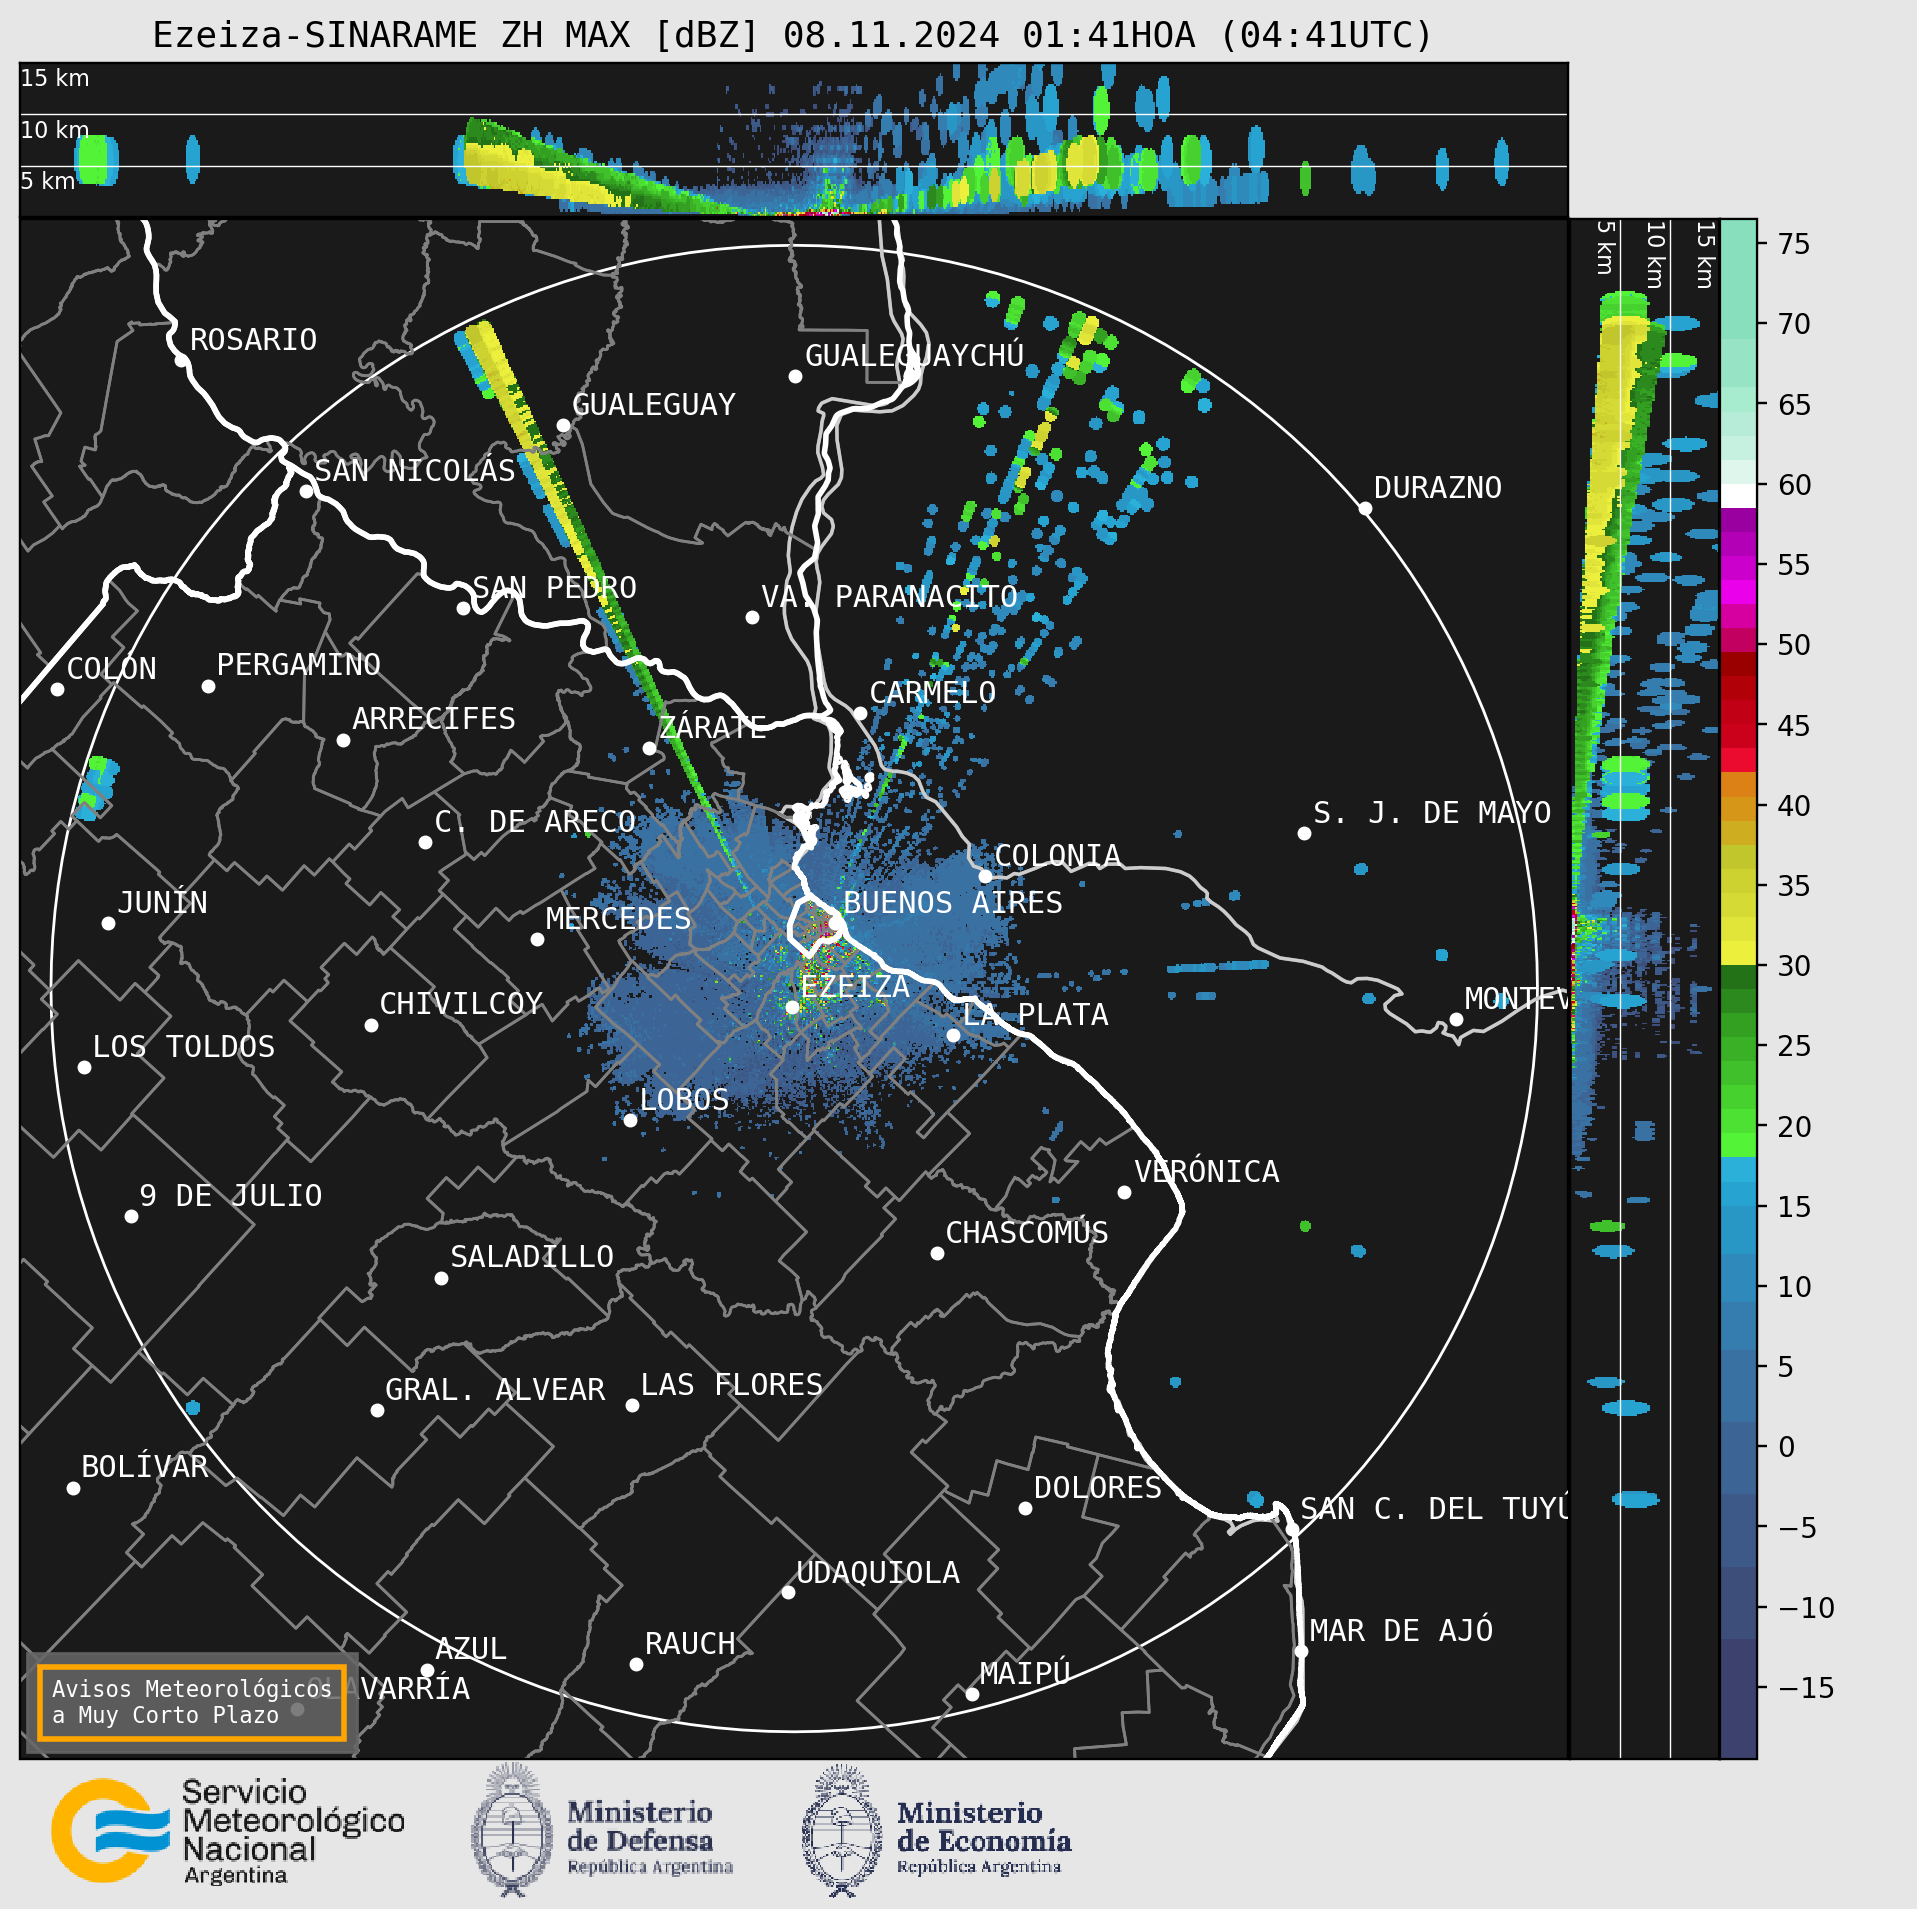
Task: Click the marker dot at Dolores
Action: click(x=1025, y=1509)
